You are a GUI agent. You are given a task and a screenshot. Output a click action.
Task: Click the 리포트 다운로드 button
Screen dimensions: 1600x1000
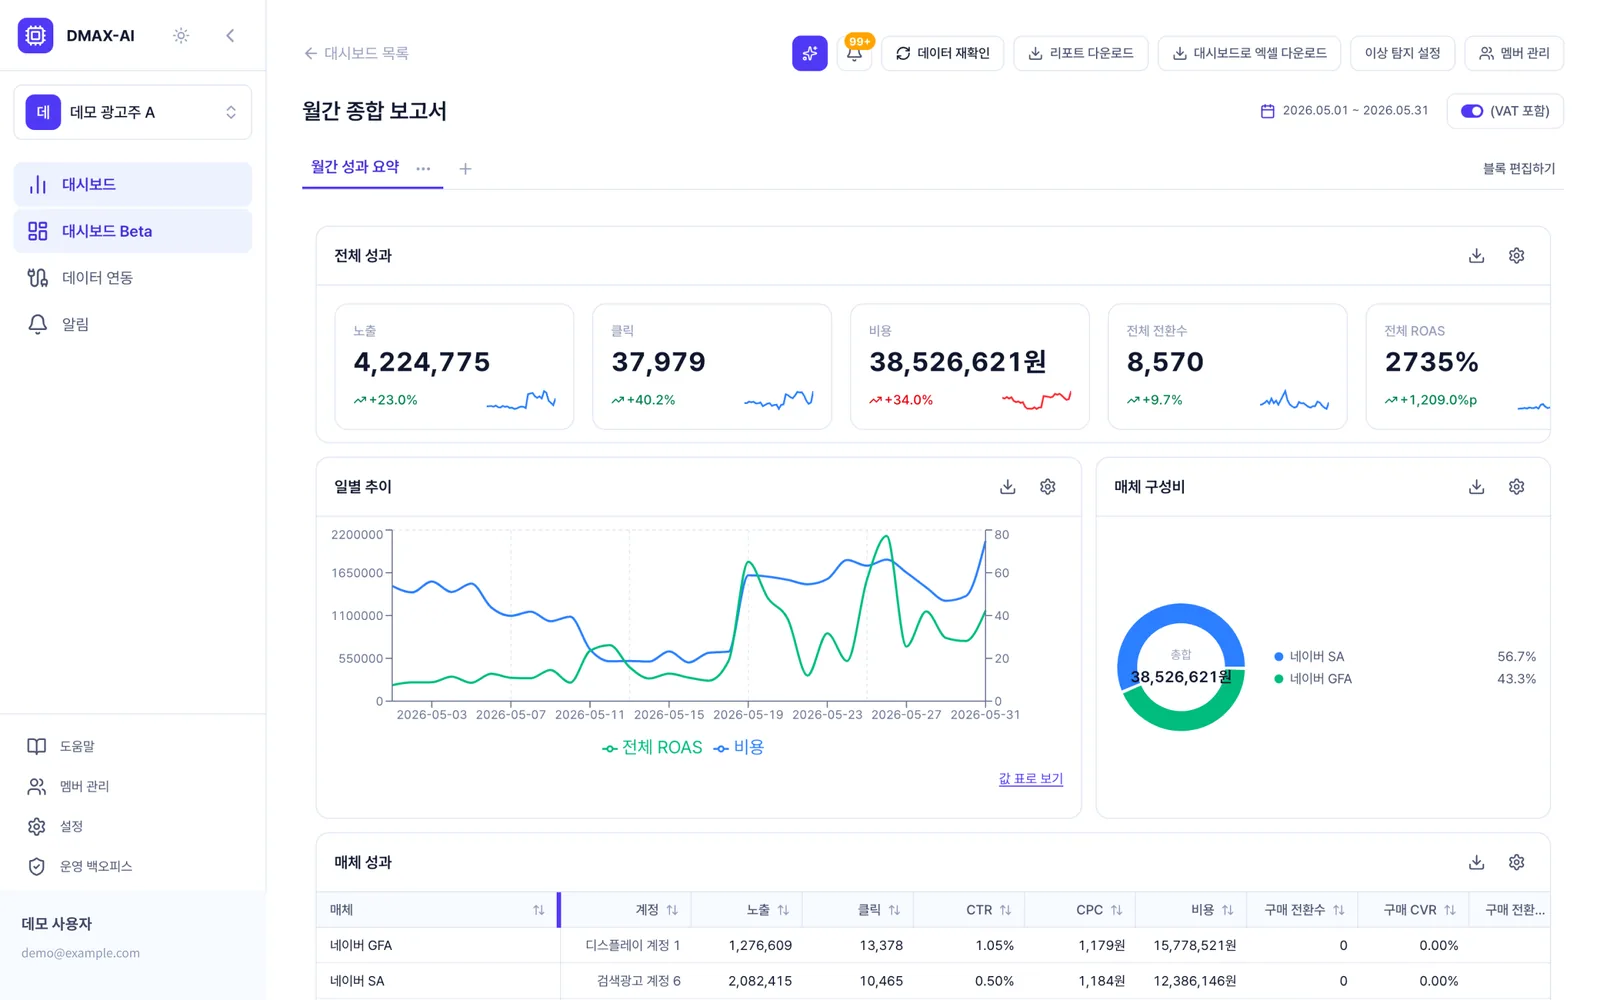1081,53
